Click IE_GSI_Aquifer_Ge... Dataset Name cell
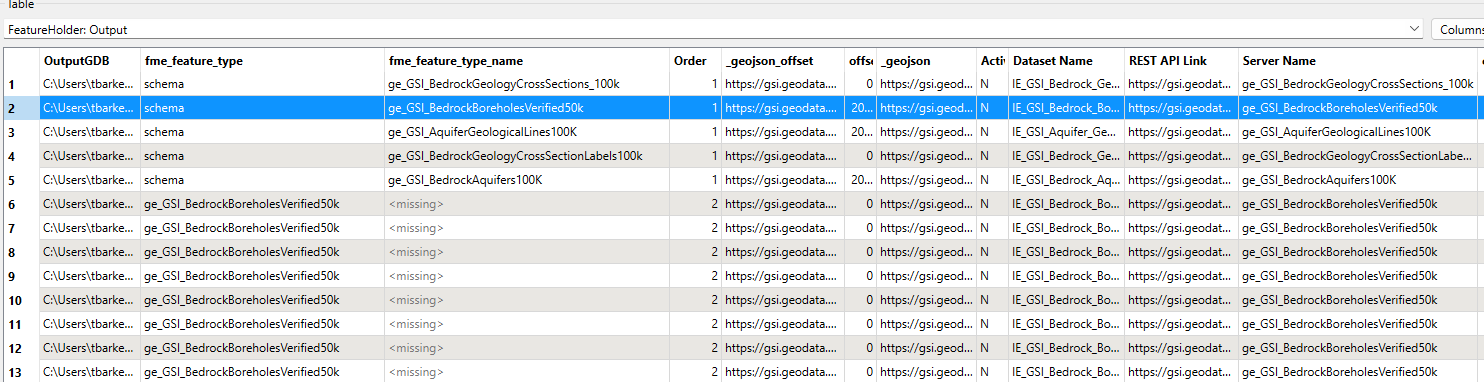 (x=1066, y=132)
